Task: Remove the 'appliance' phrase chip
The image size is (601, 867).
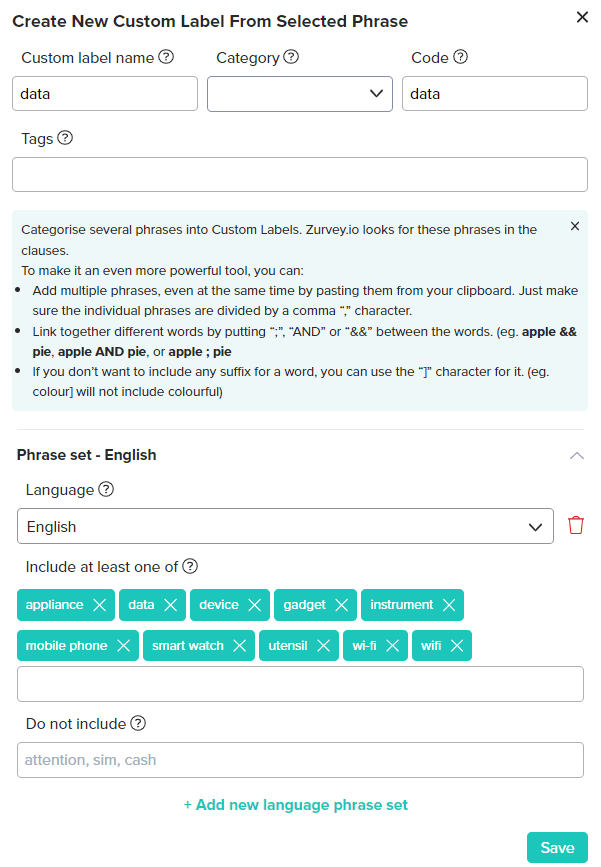Action: pos(99,605)
